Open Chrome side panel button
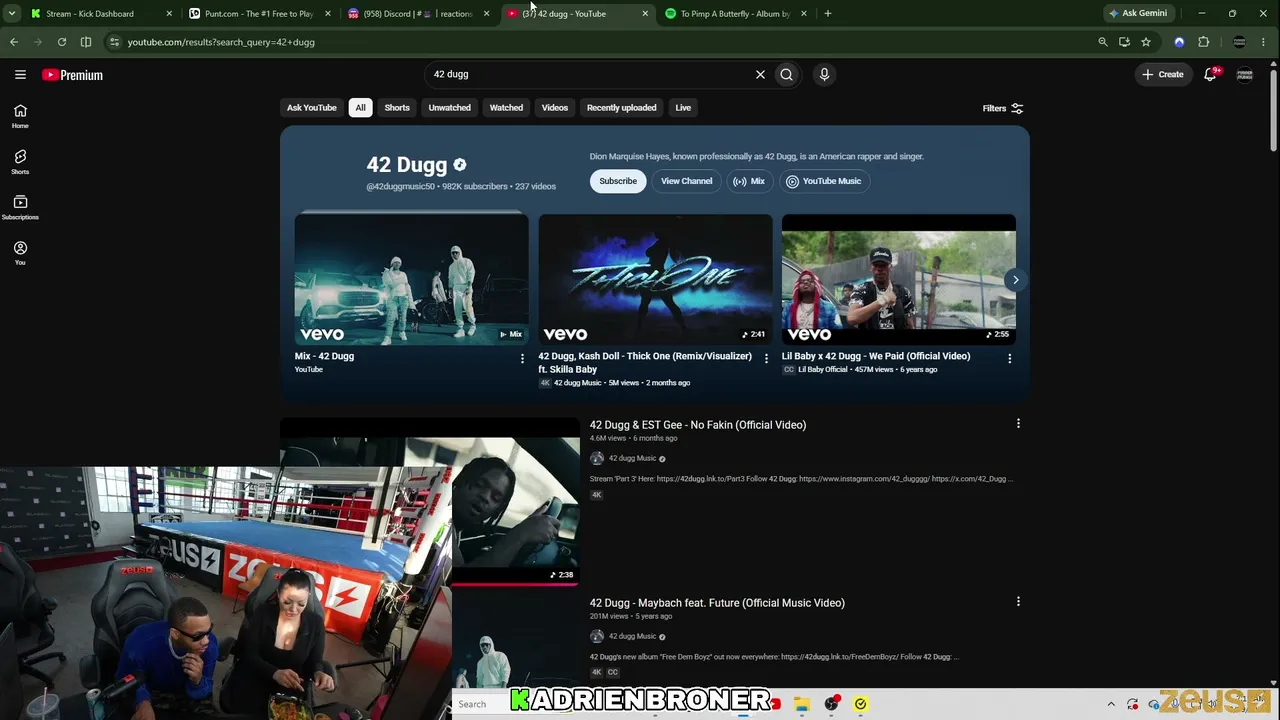 (x=86, y=42)
